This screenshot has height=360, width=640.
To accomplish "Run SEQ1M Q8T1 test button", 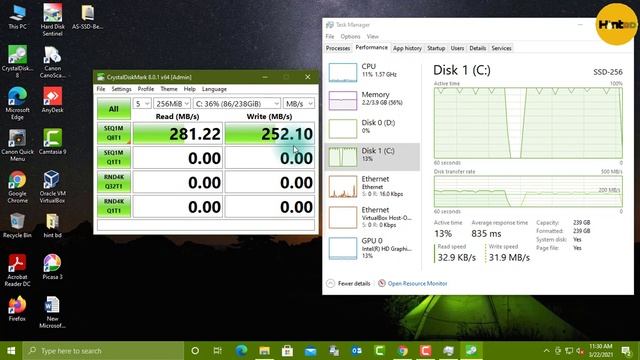I will click(x=114, y=133).
